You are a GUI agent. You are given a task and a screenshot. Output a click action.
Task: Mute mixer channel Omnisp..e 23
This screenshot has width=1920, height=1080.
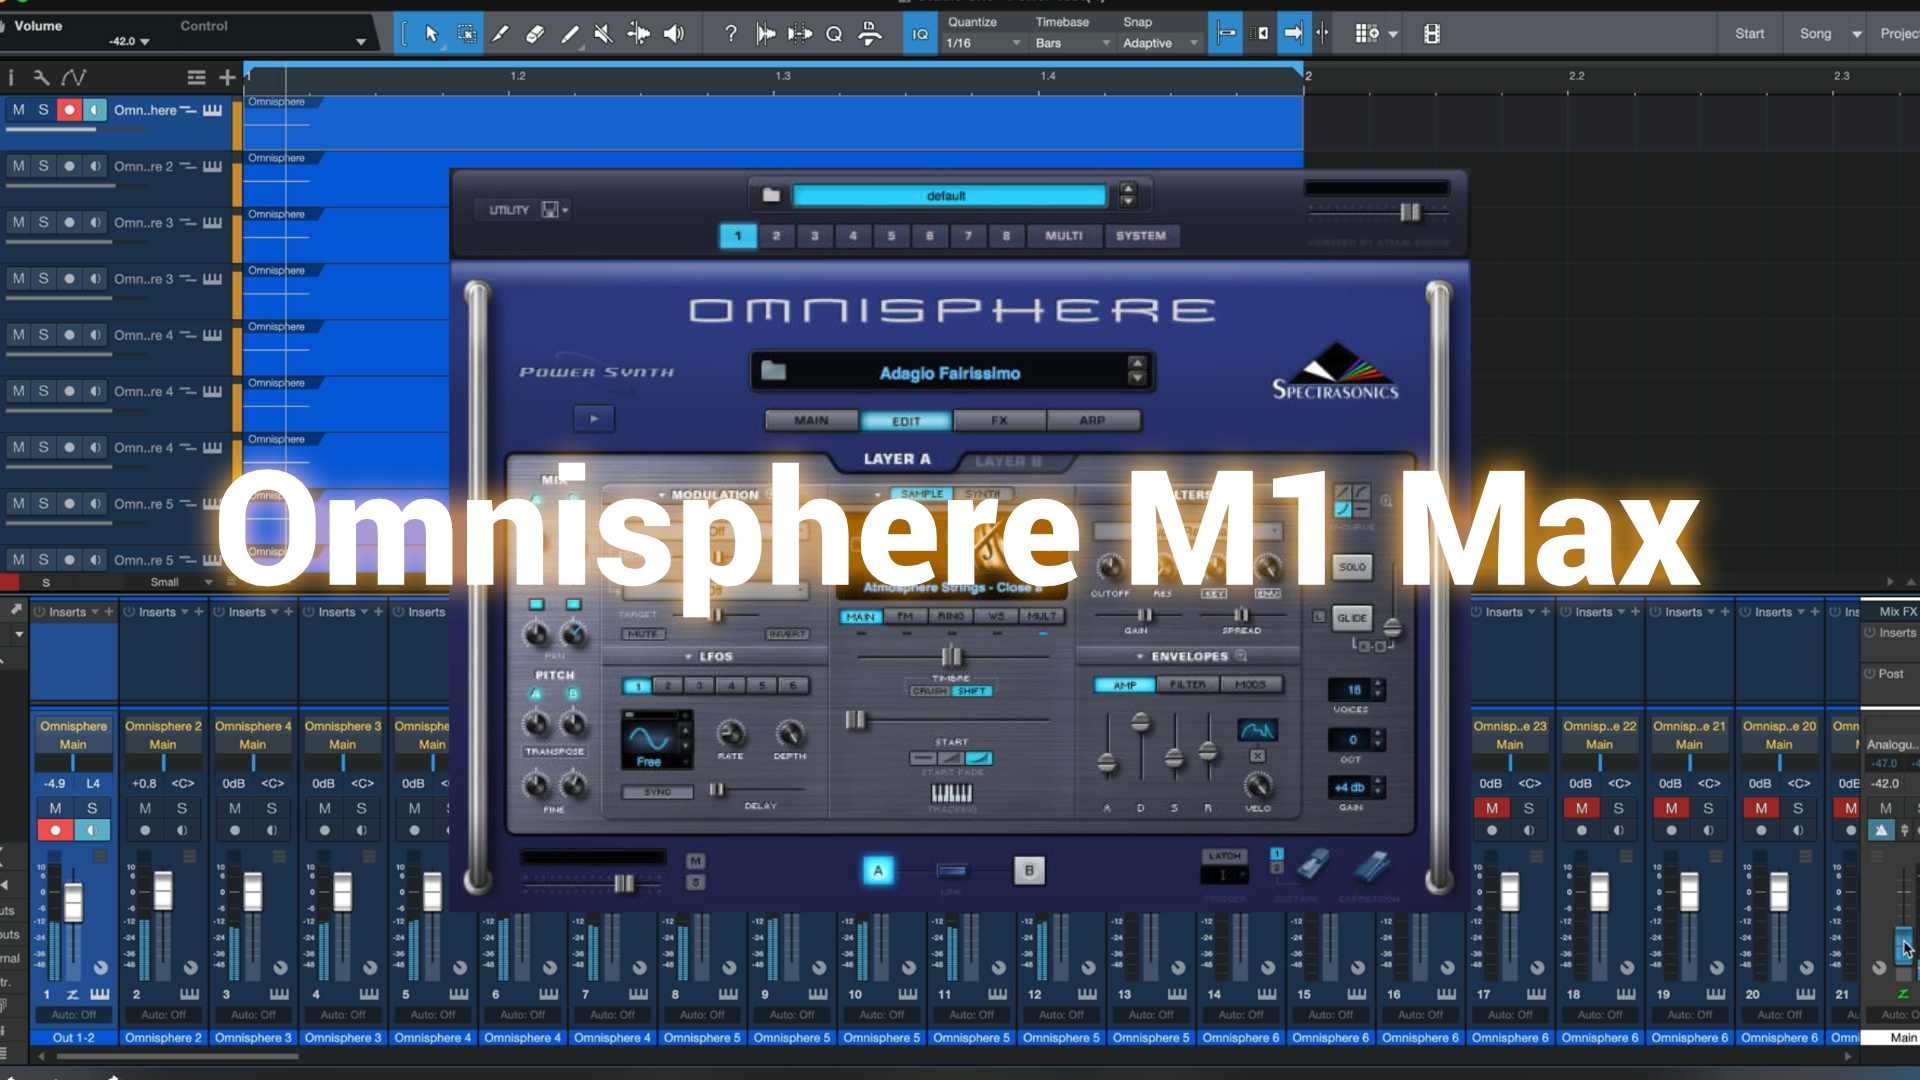pyautogui.click(x=1492, y=808)
